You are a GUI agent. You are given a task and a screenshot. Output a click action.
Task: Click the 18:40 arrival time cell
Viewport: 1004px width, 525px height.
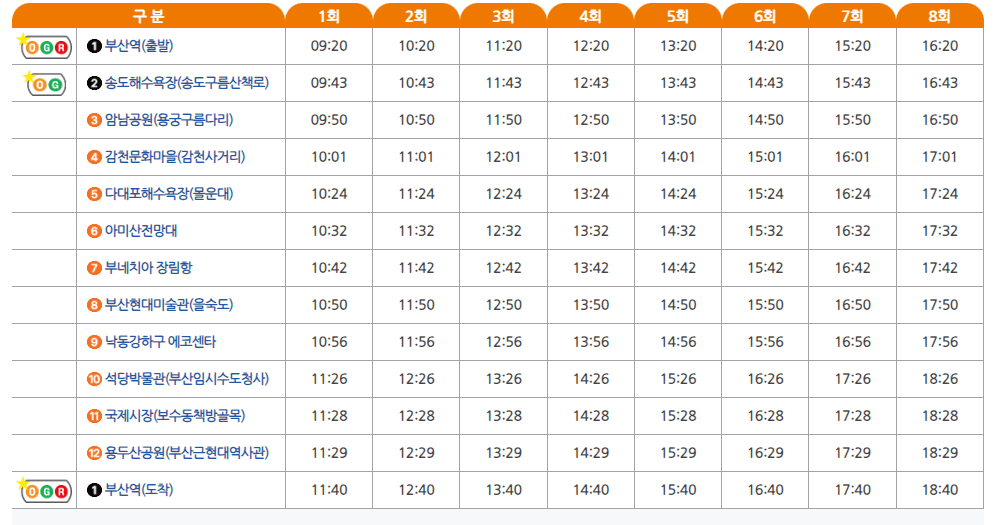point(940,490)
